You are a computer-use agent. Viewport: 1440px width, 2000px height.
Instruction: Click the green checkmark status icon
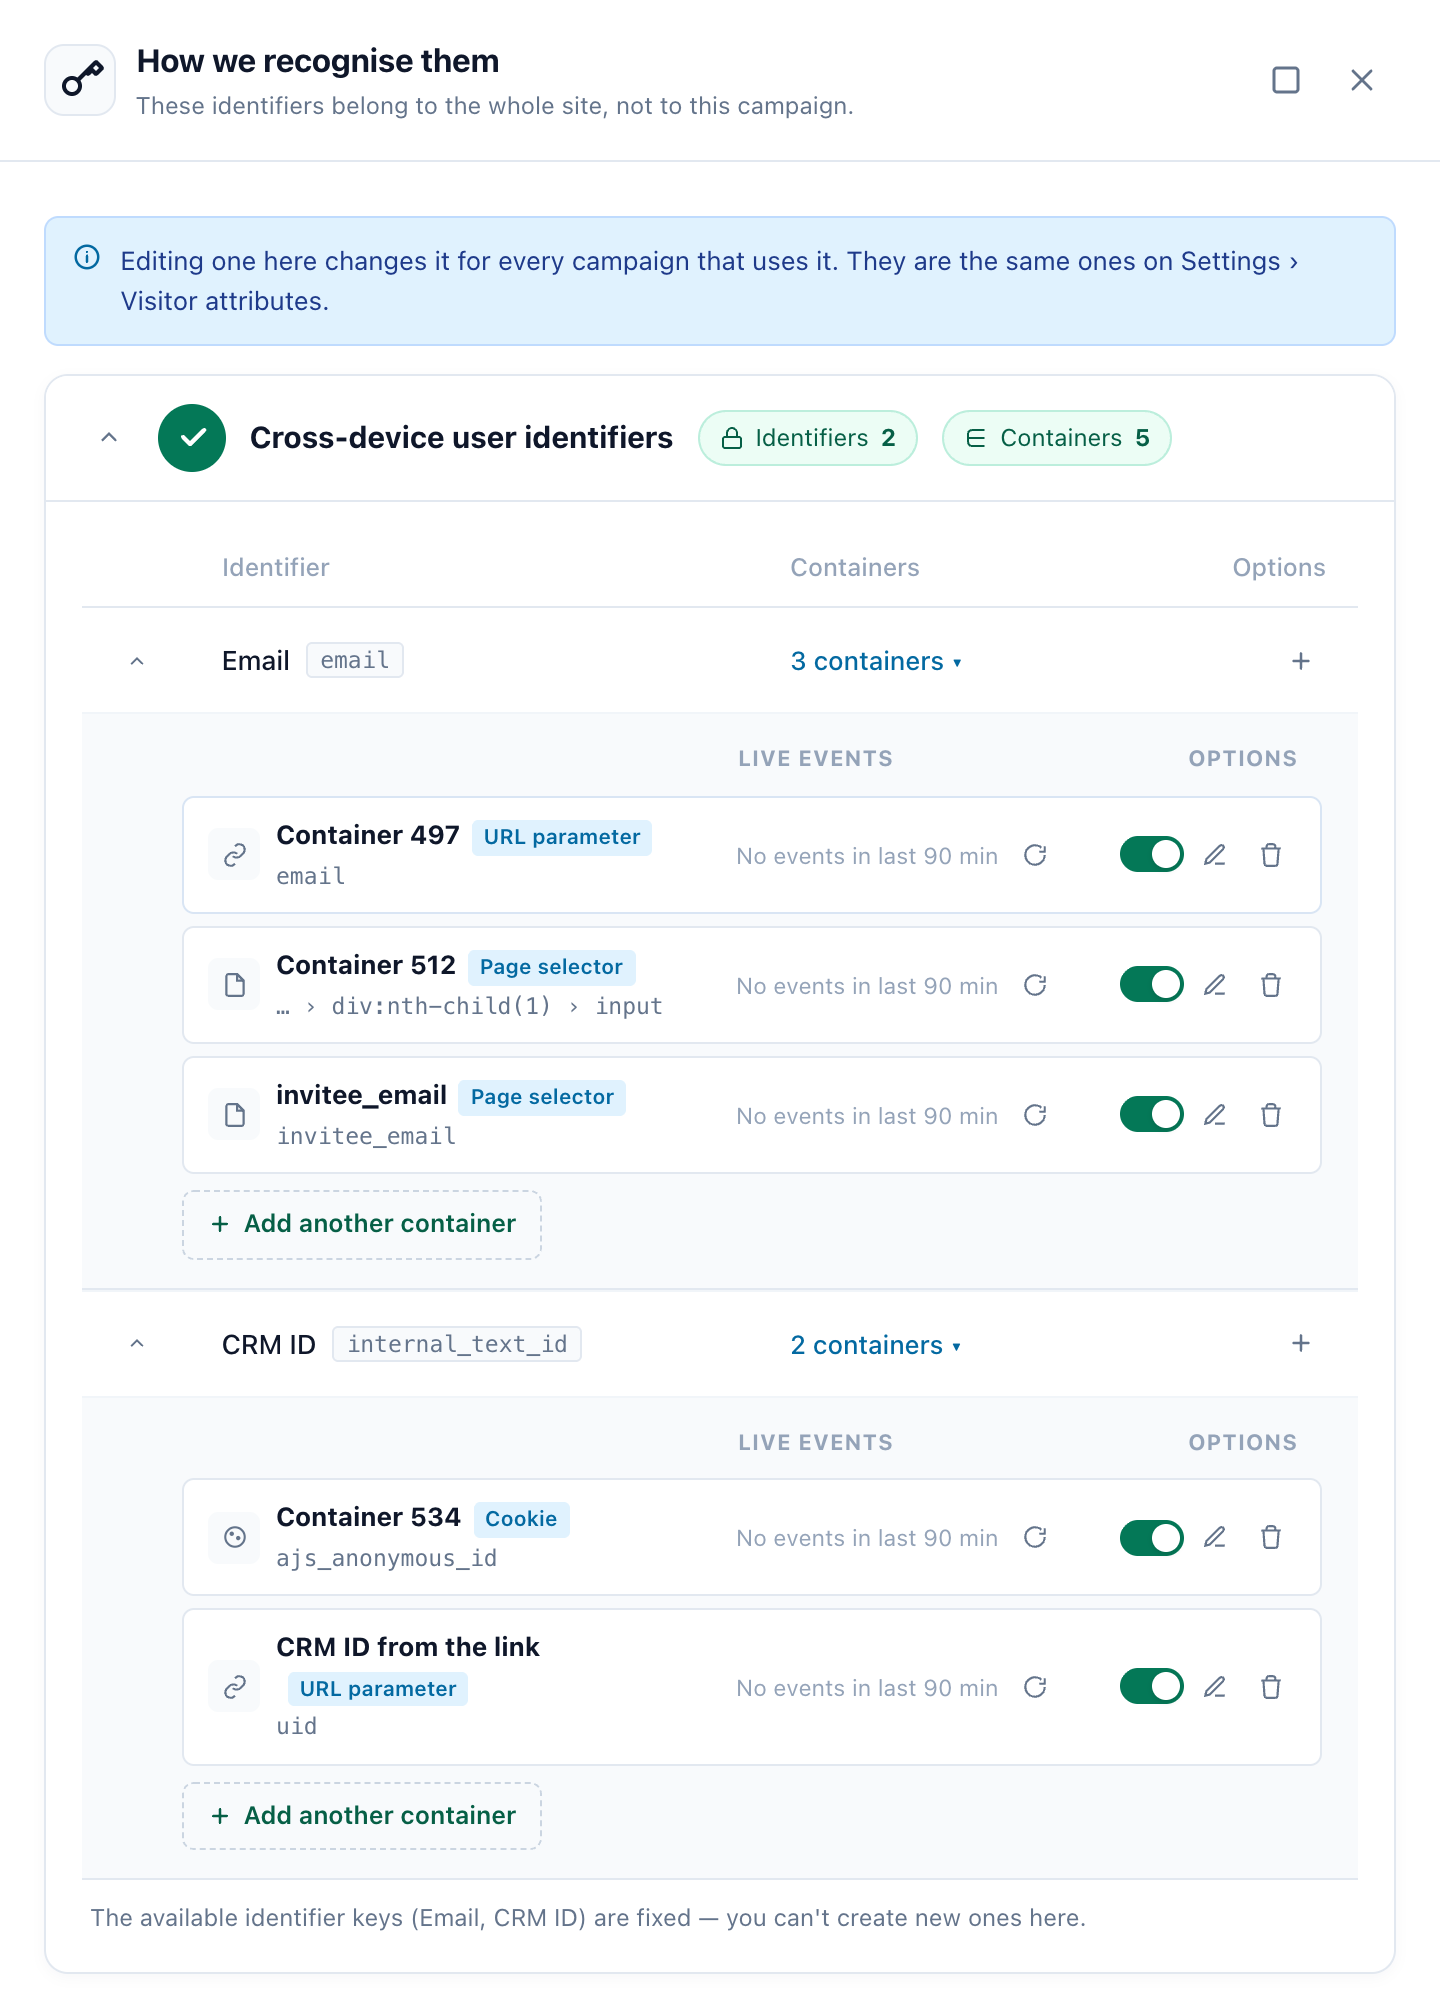click(x=192, y=438)
